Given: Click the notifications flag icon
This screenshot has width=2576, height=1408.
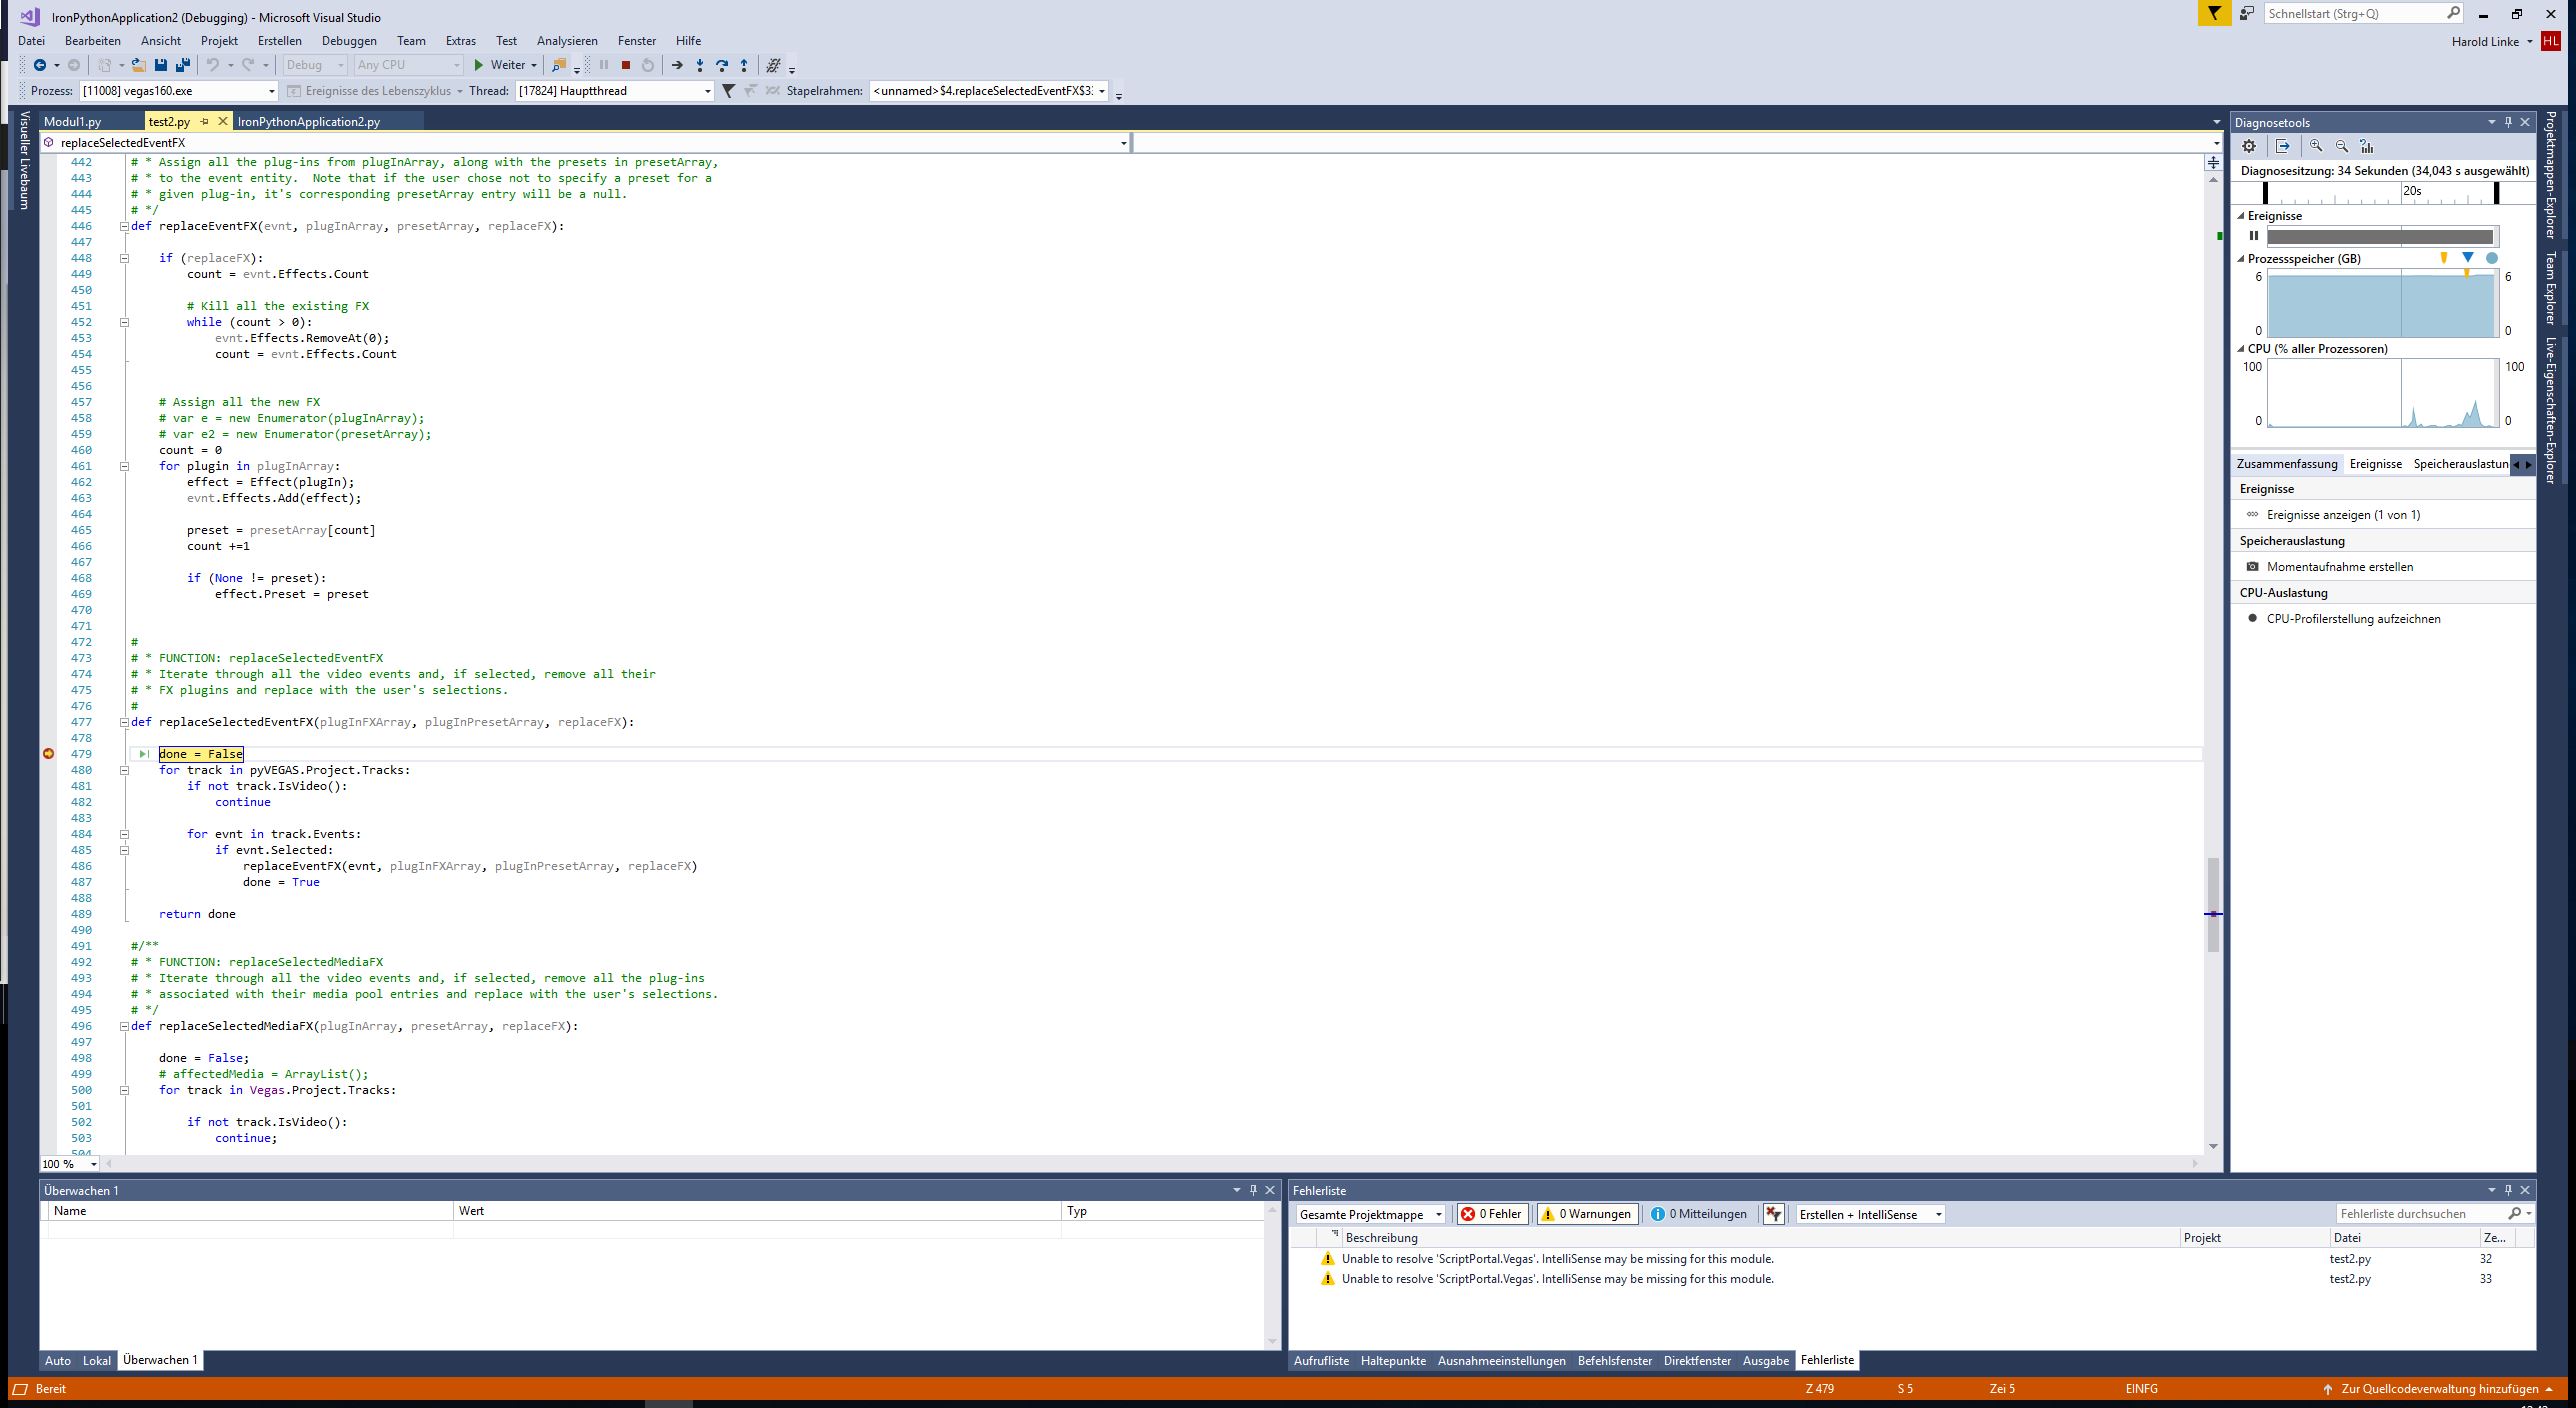Looking at the screenshot, I should [x=2214, y=14].
